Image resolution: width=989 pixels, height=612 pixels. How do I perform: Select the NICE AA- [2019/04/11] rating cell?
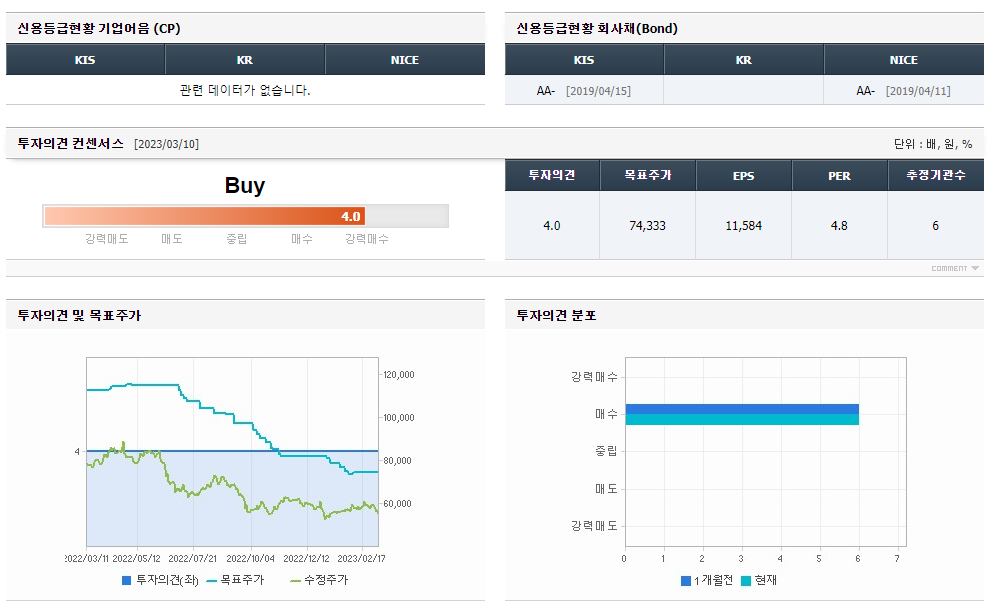click(904, 91)
